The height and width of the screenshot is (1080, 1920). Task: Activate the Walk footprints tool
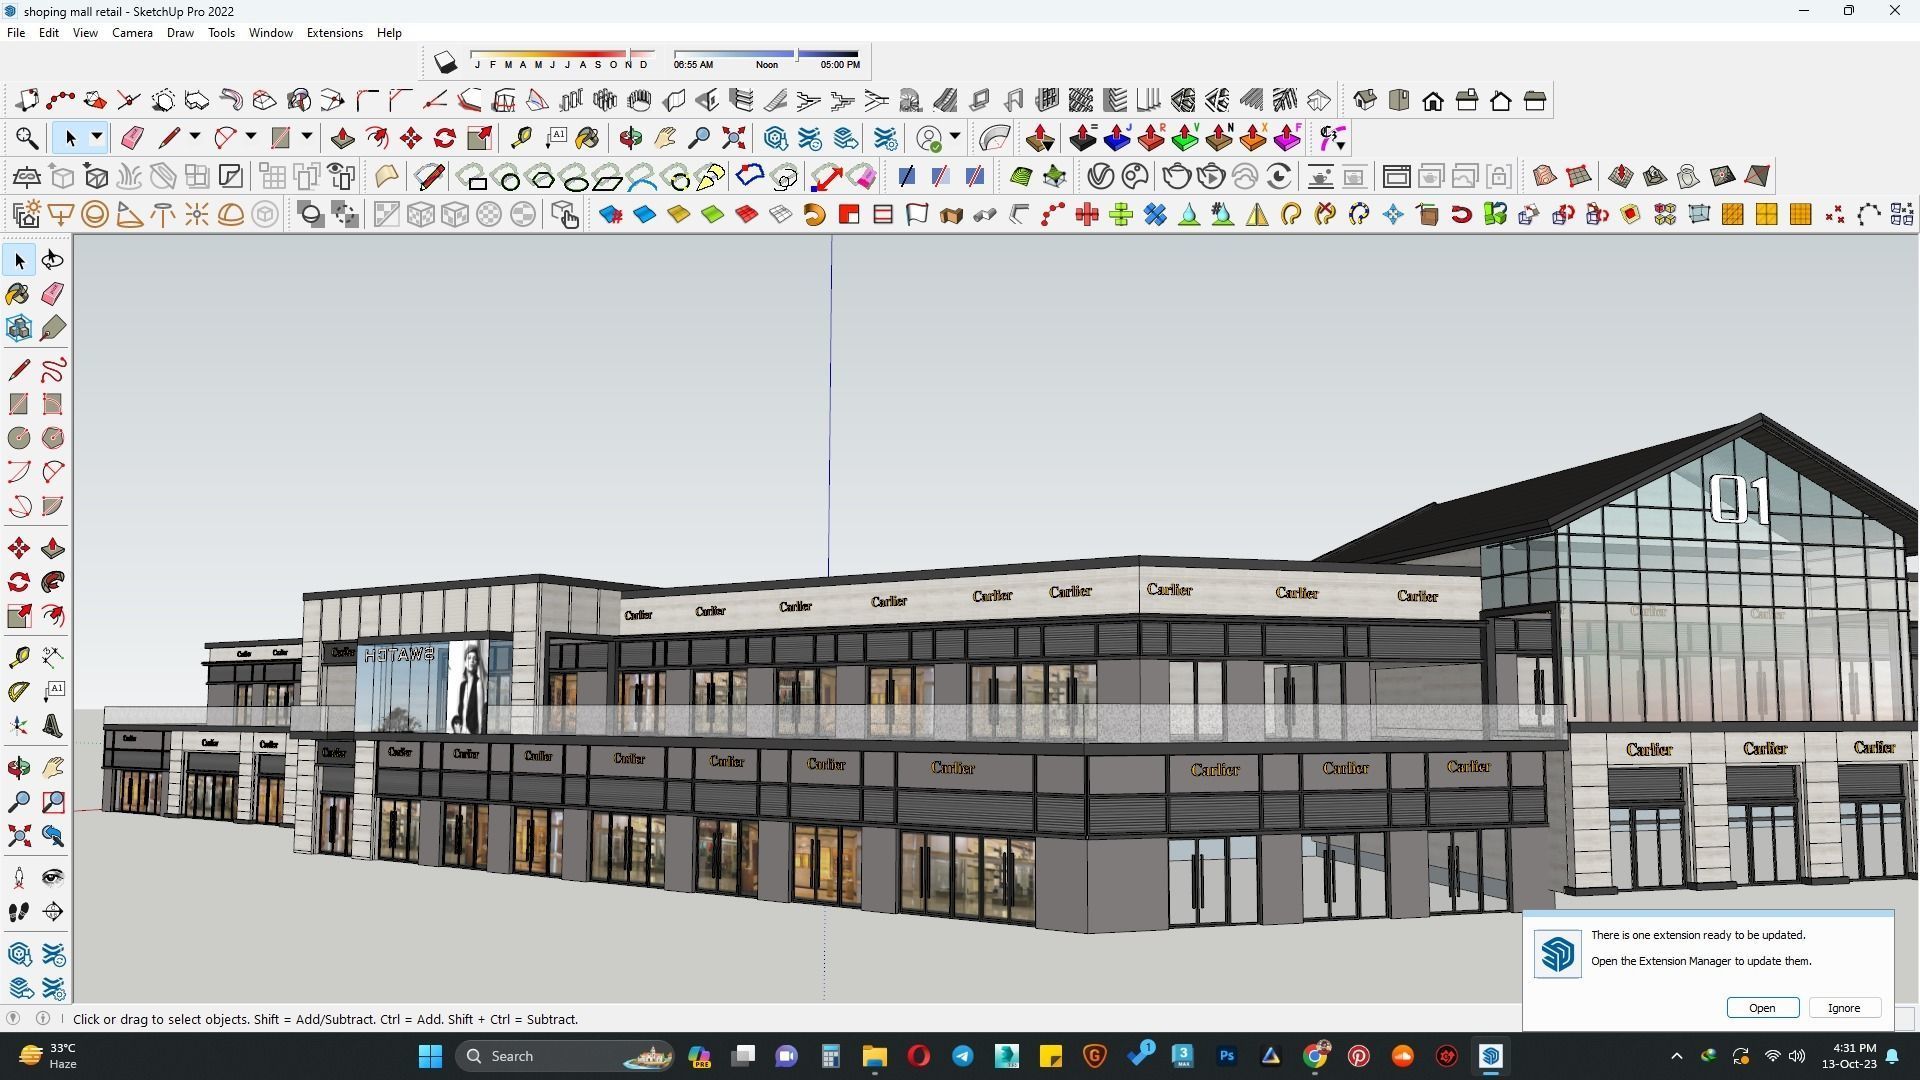click(19, 912)
